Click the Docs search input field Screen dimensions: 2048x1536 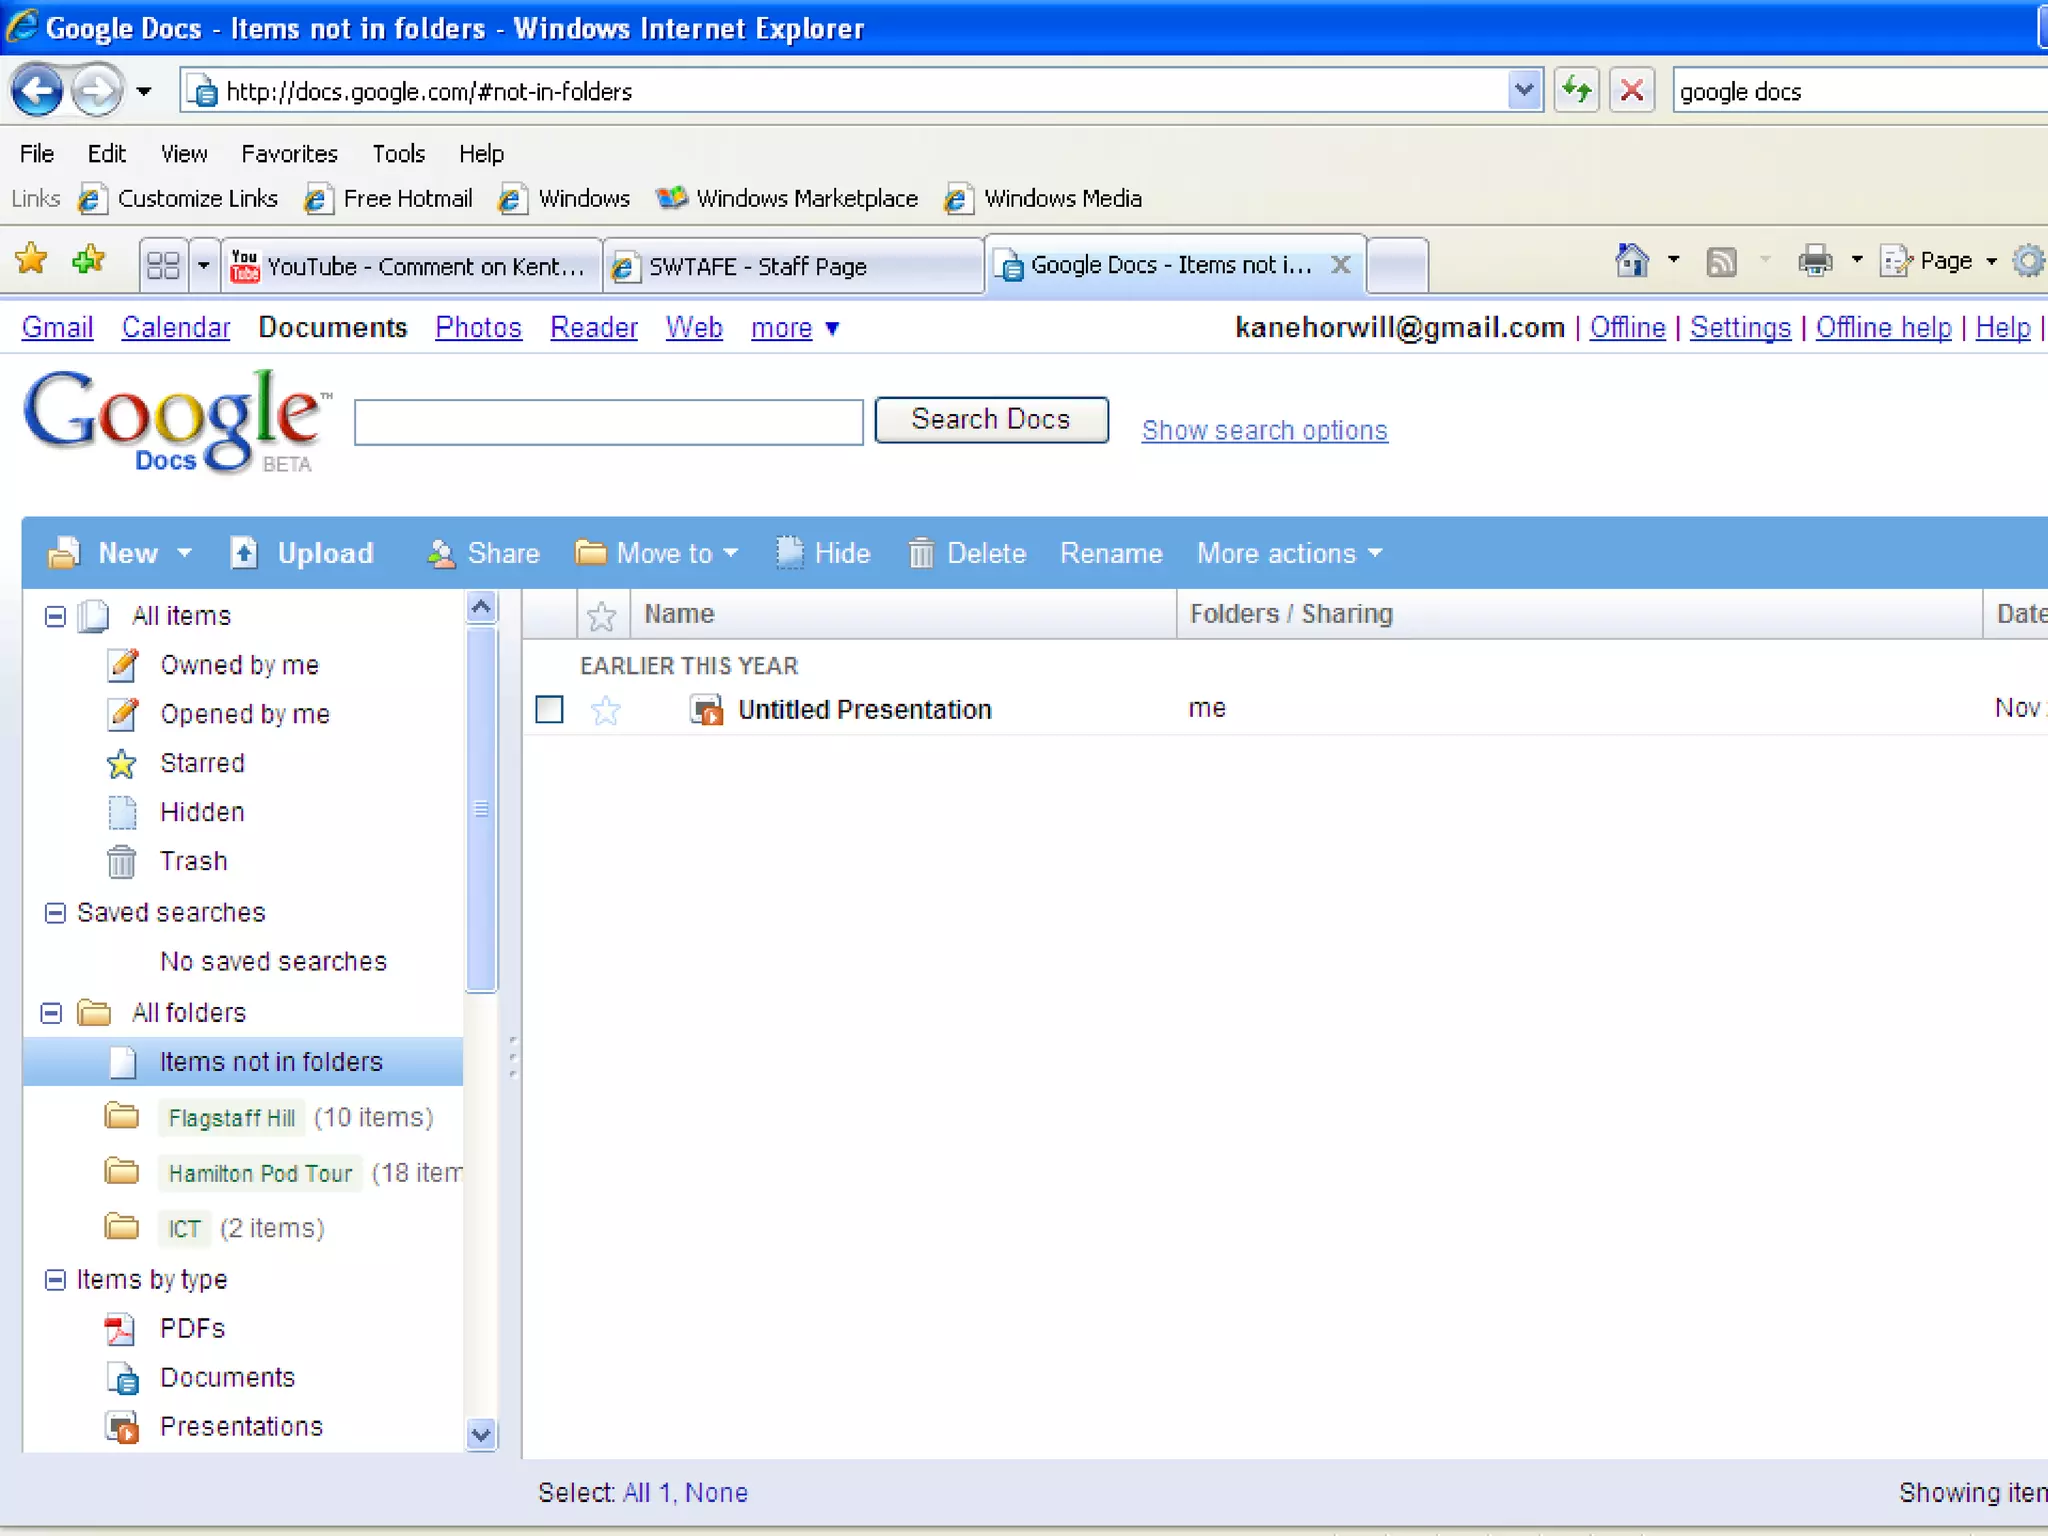(x=608, y=421)
